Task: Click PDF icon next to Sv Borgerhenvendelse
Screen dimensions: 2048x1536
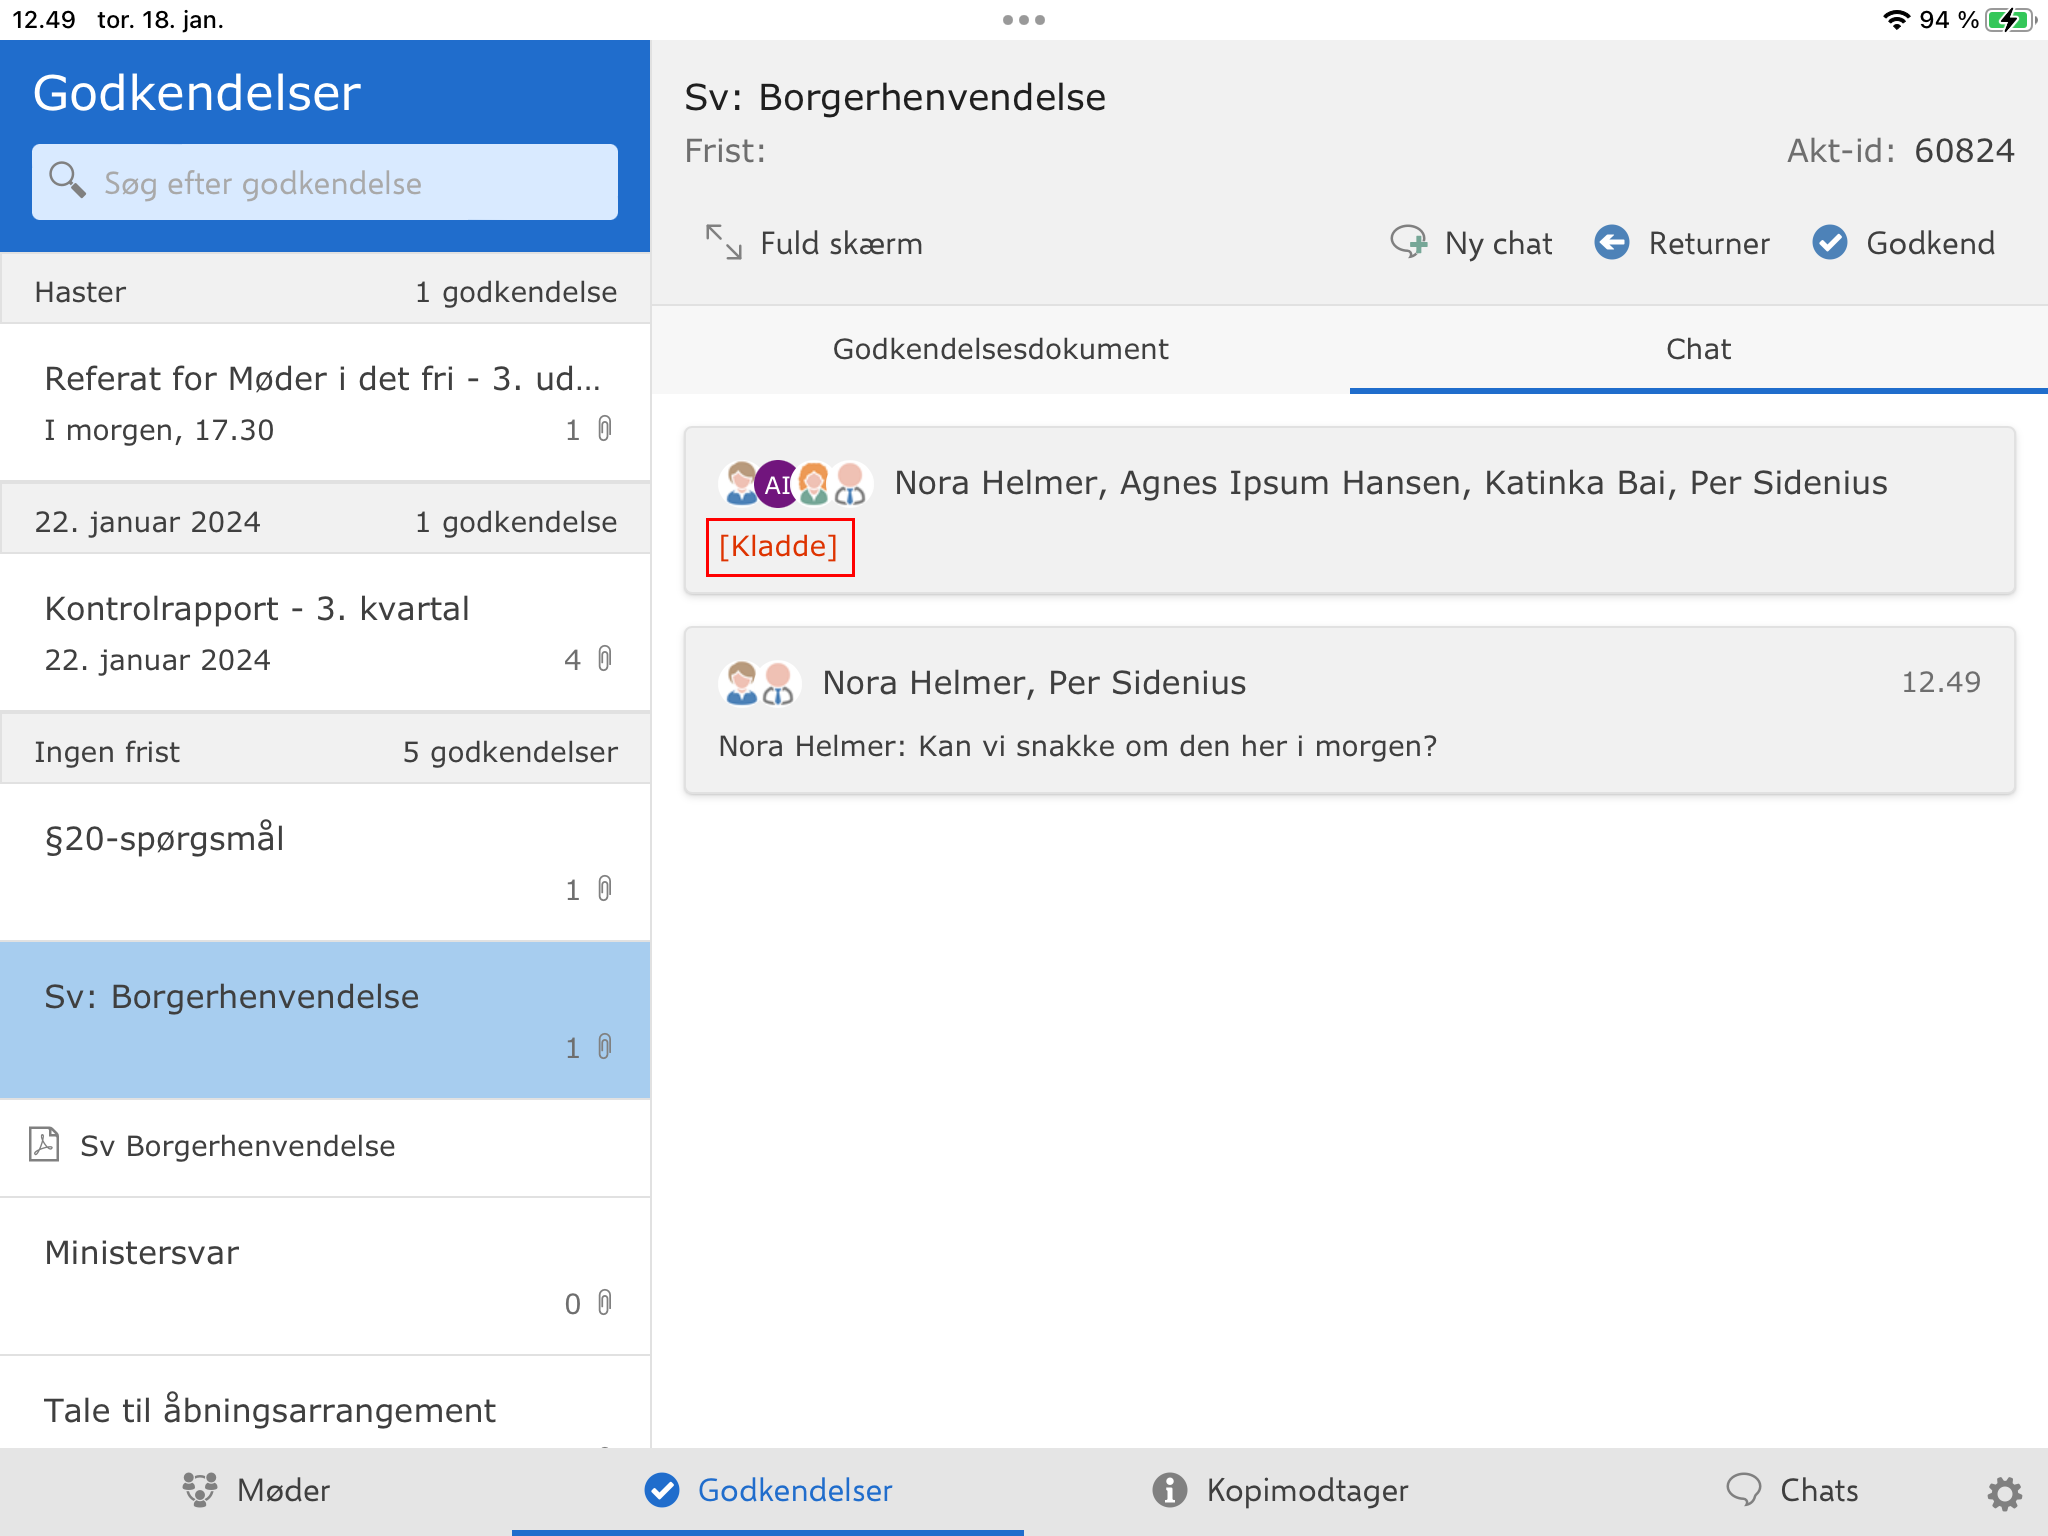Action: coord(45,1144)
